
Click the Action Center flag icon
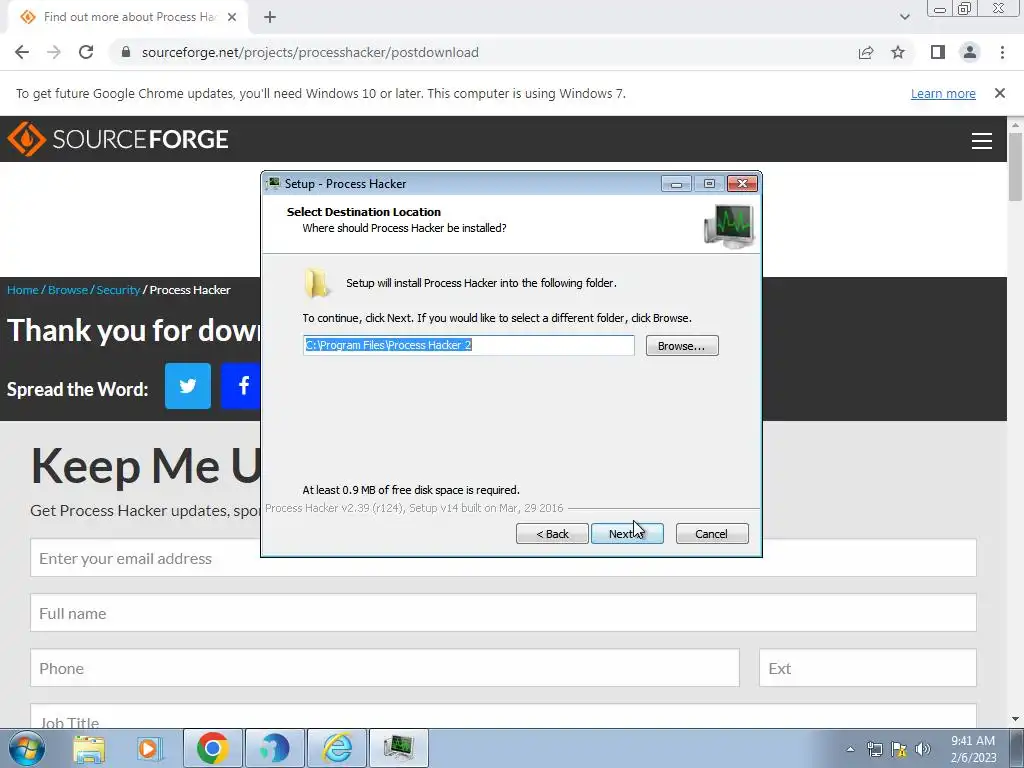tap(899, 749)
